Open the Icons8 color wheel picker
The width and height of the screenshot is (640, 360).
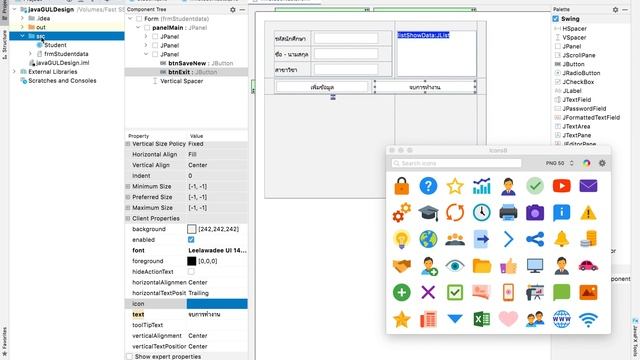(587, 163)
